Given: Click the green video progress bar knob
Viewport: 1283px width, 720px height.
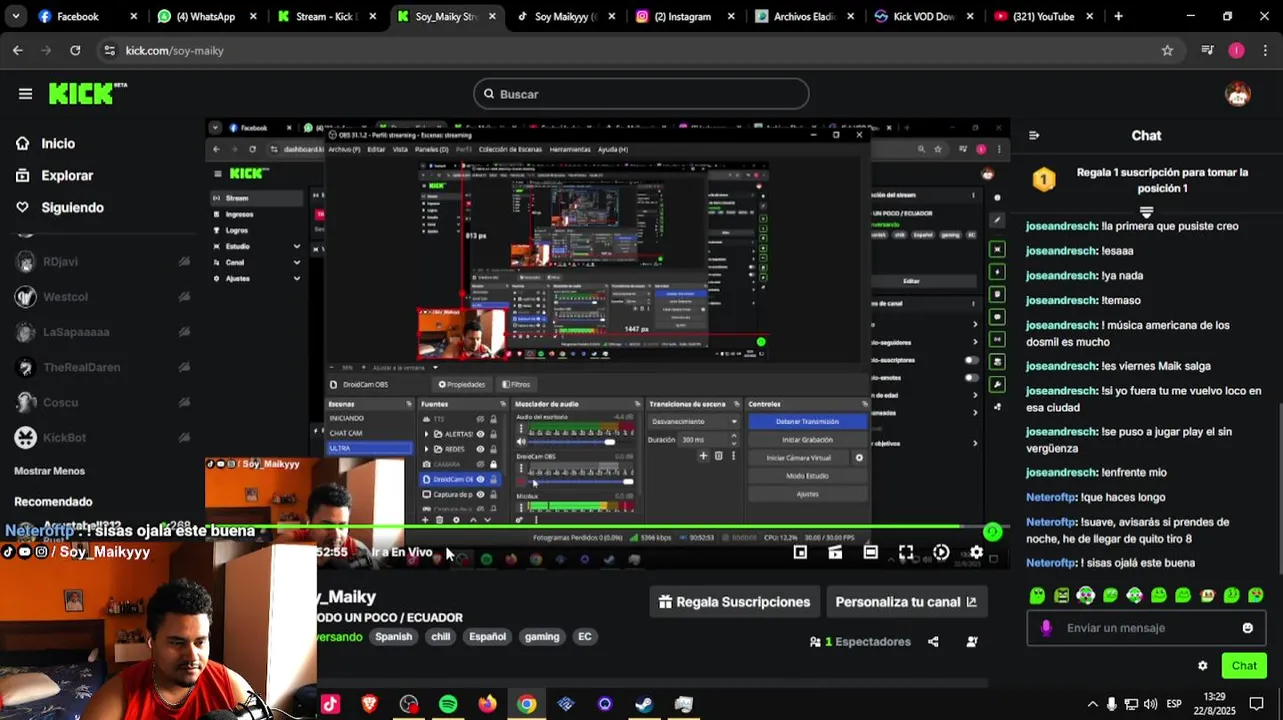Looking at the screenshot, I should click(992, 532).
